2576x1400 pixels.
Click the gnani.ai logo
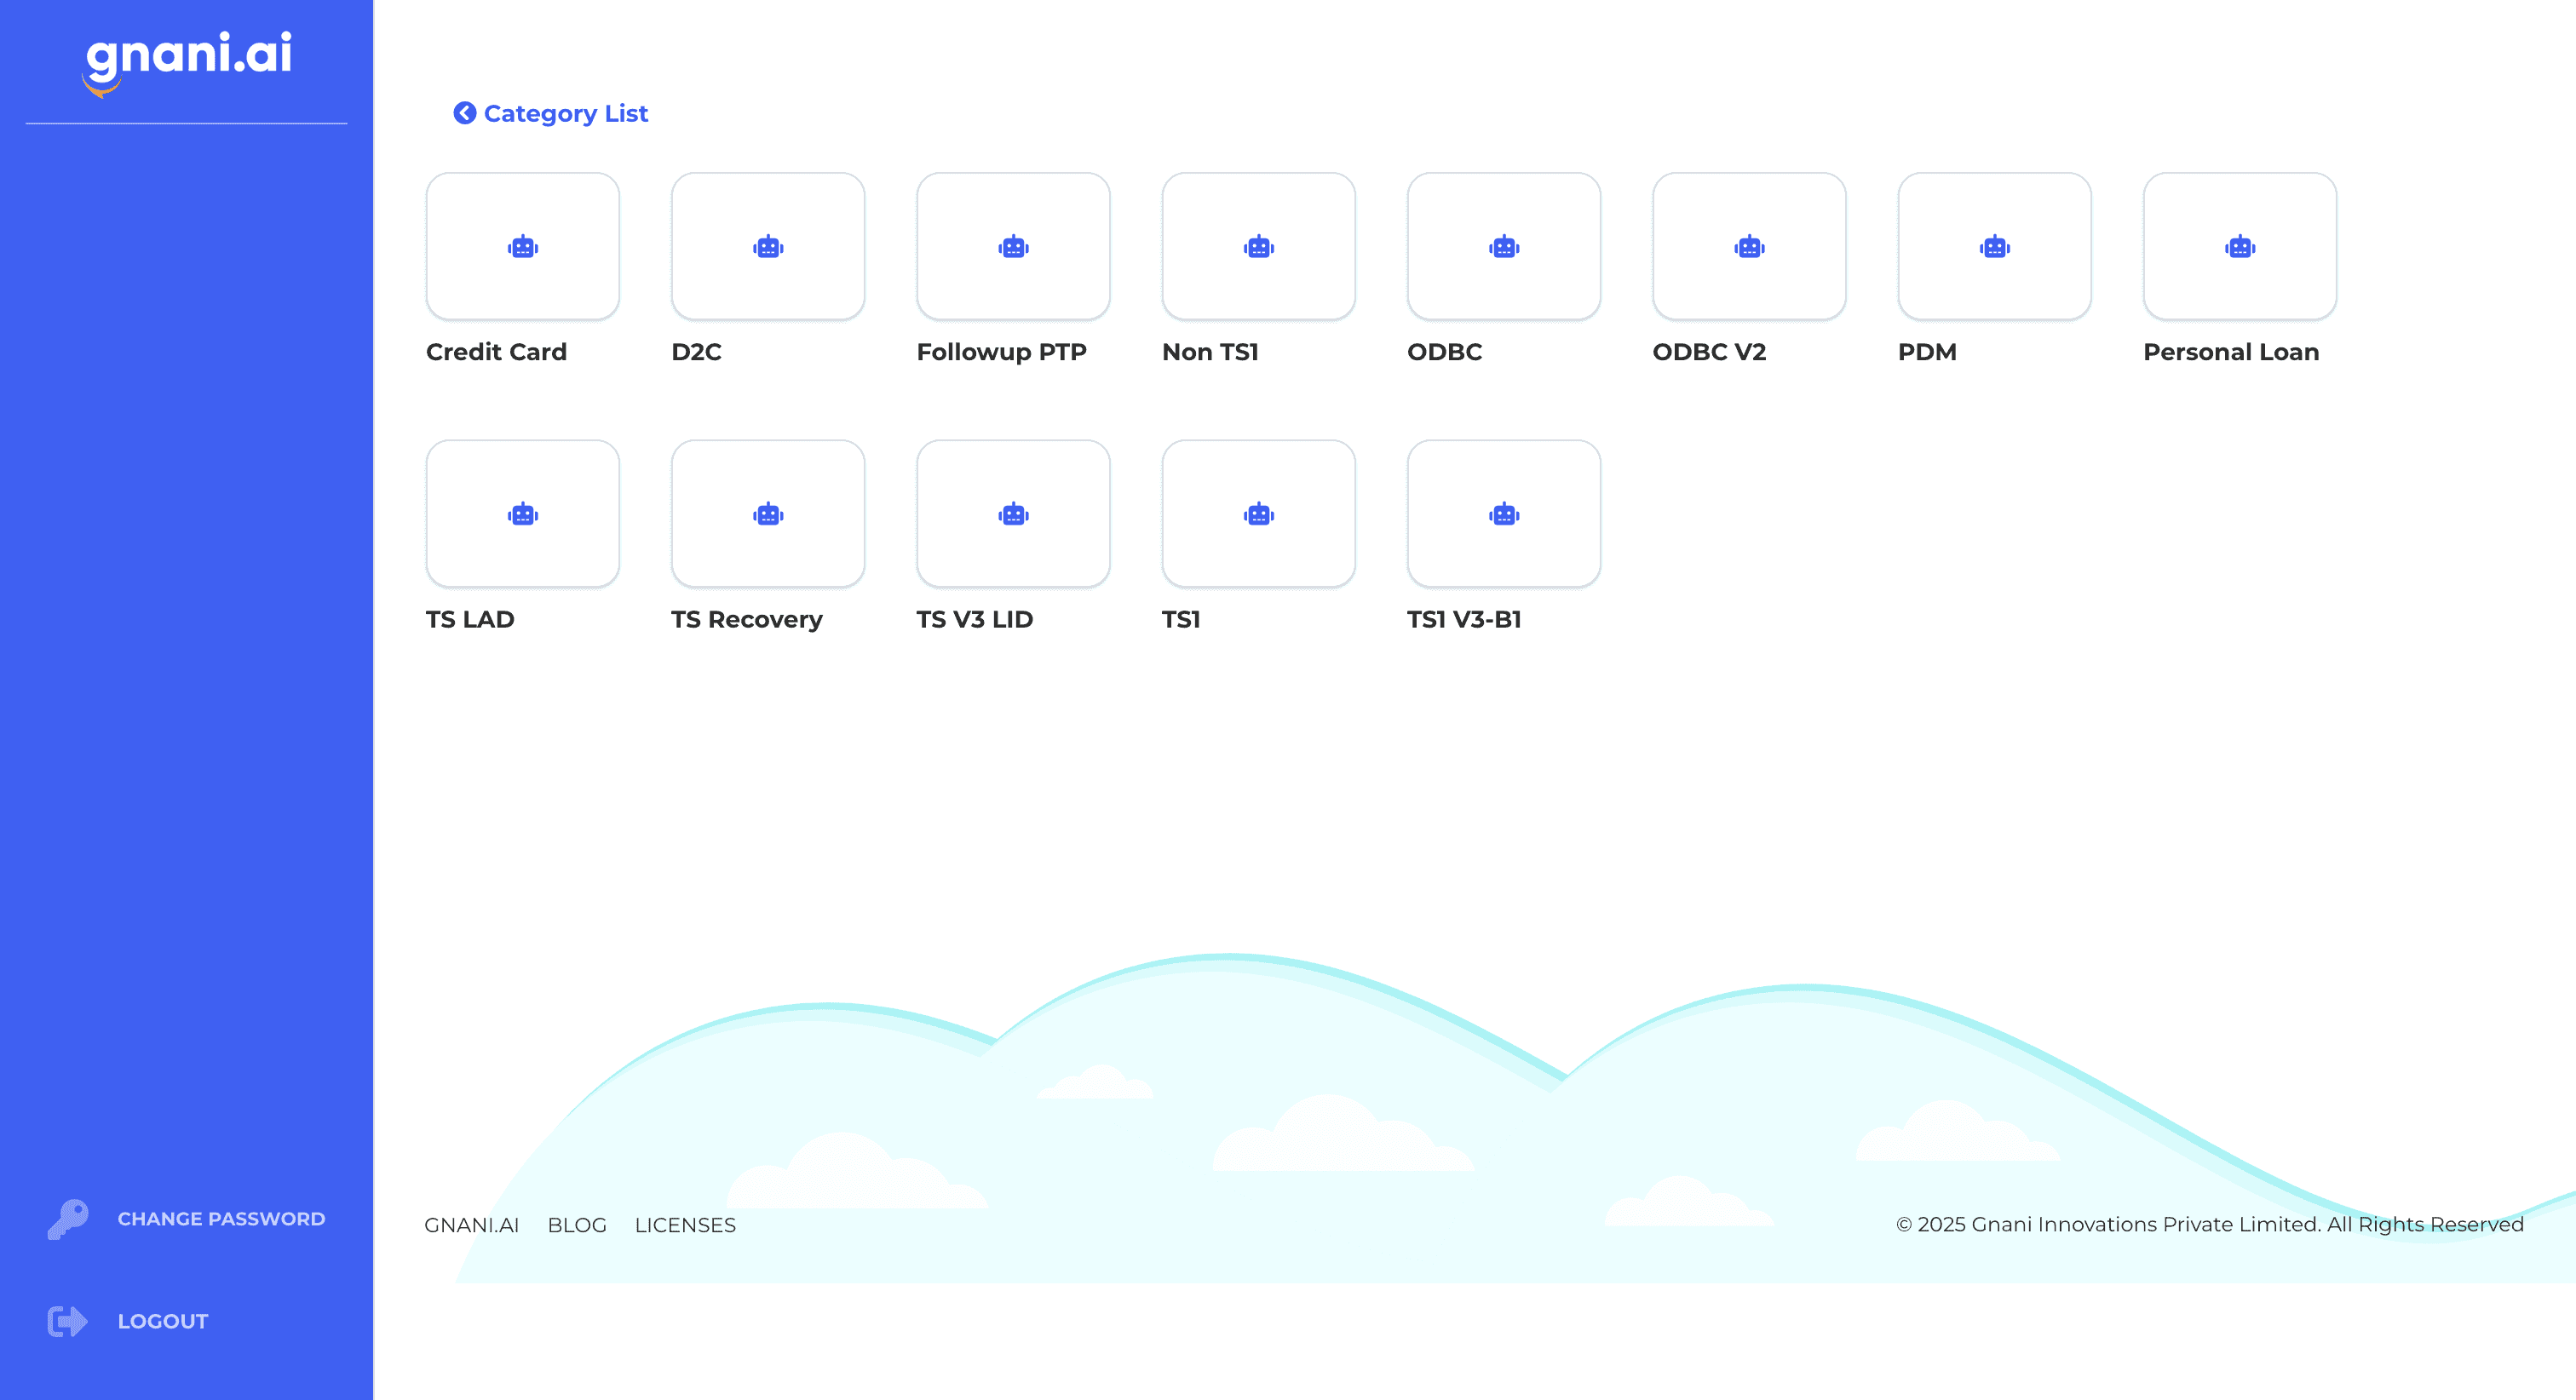point(187,58)
